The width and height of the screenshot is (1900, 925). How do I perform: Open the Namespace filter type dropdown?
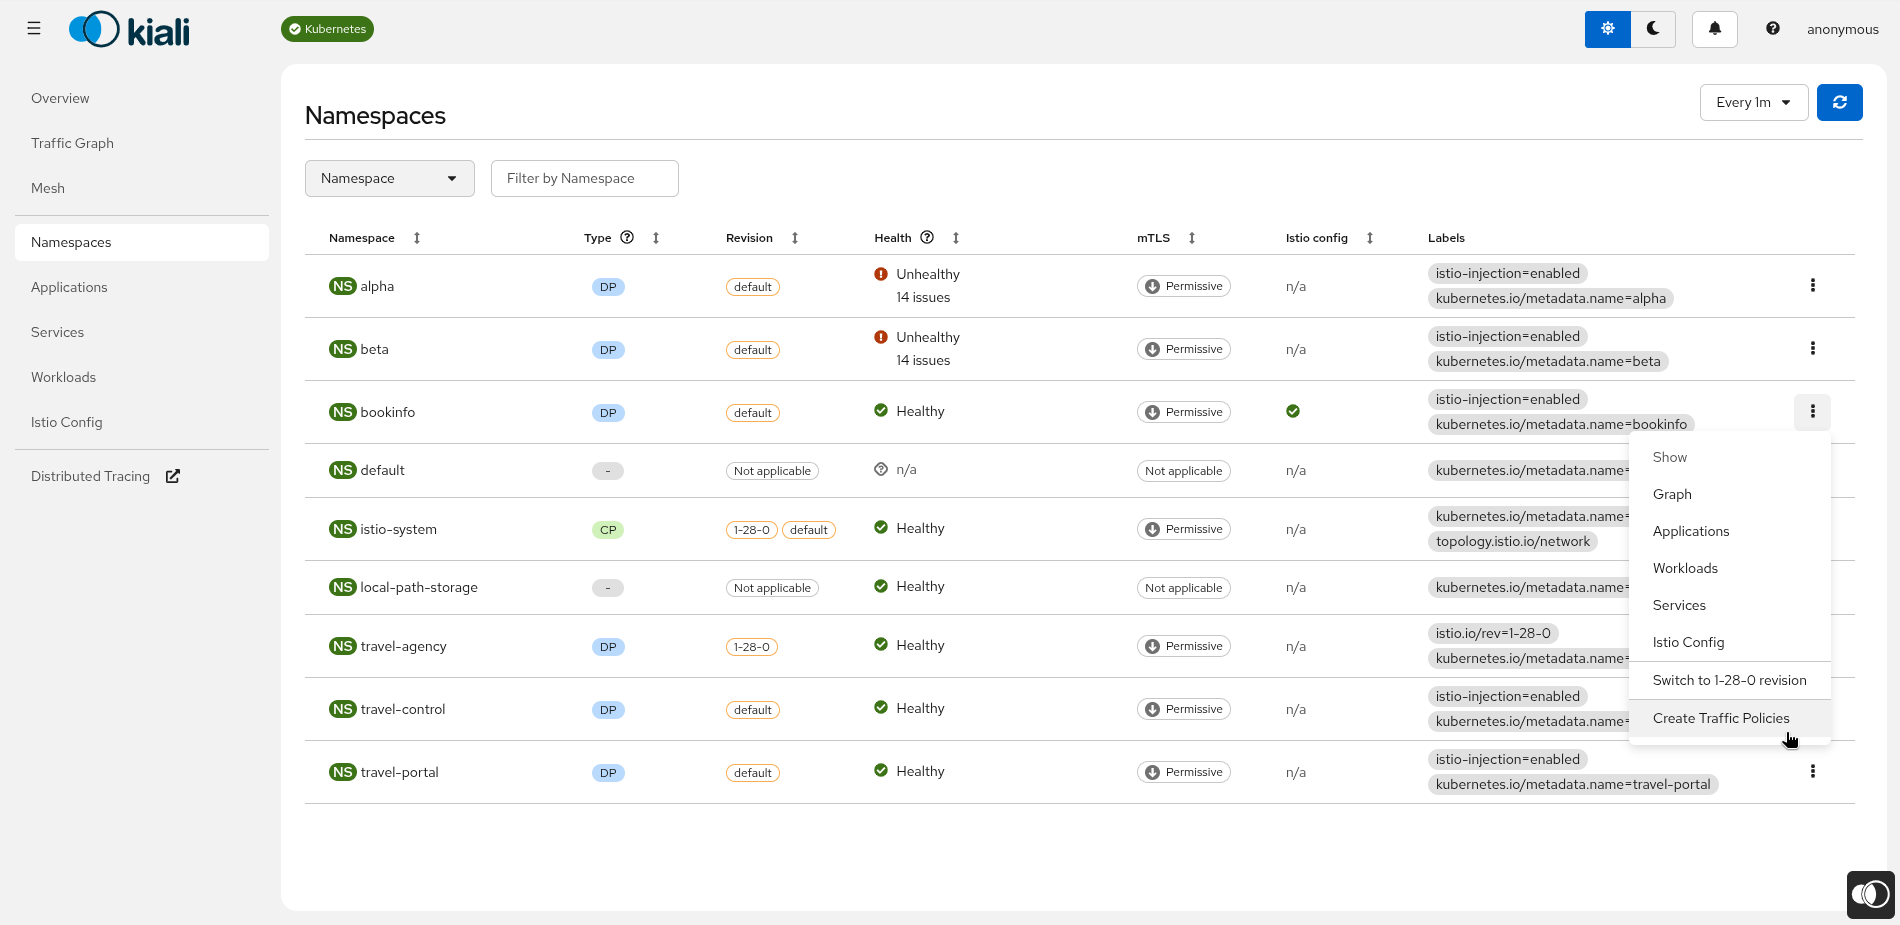[389, 178]
